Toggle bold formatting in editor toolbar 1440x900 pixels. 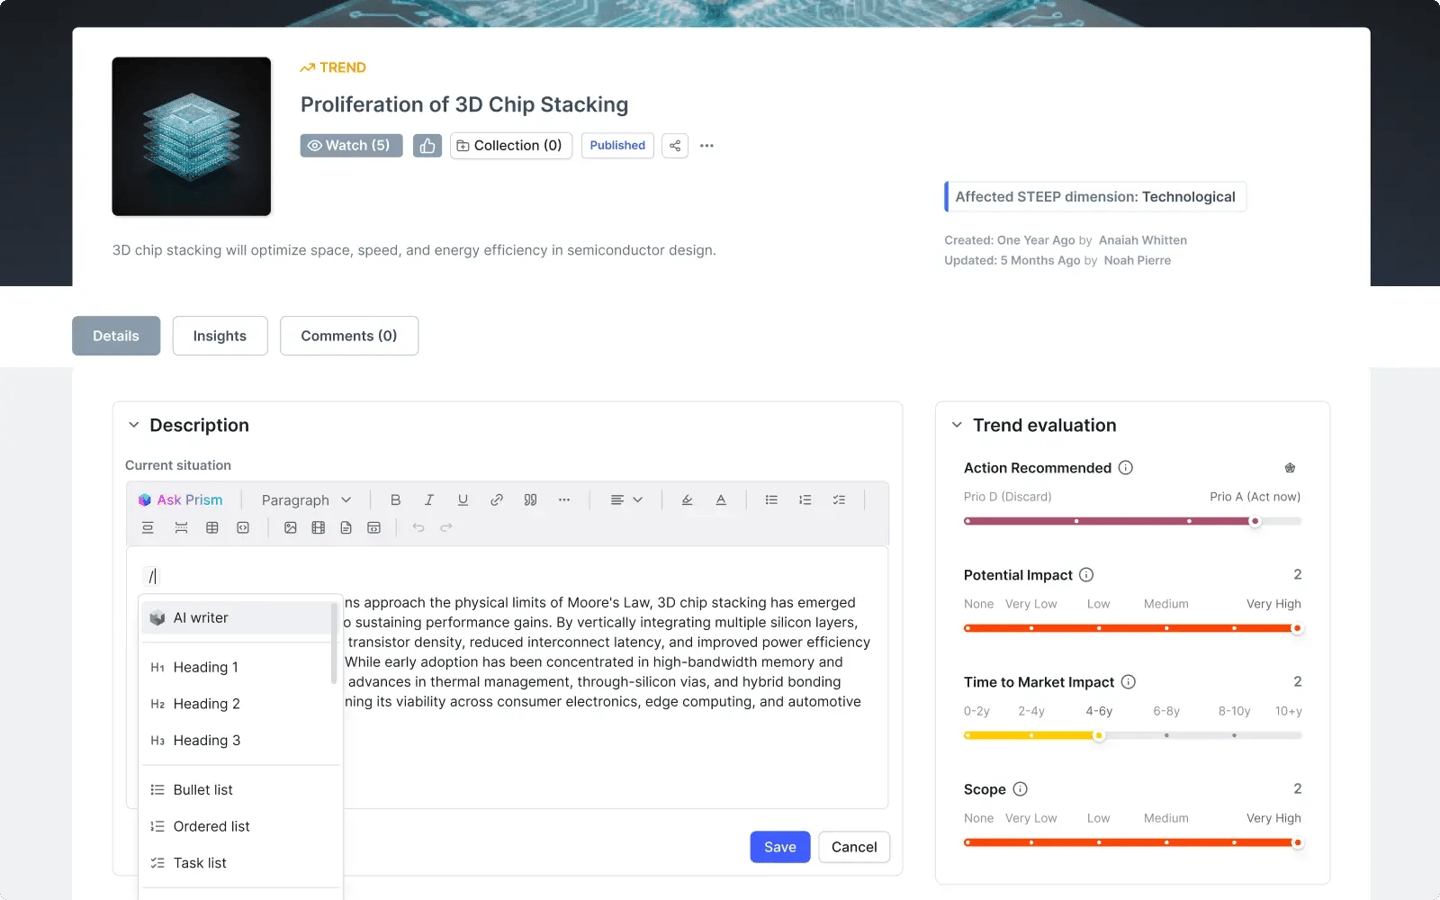[x=395, y=500]
